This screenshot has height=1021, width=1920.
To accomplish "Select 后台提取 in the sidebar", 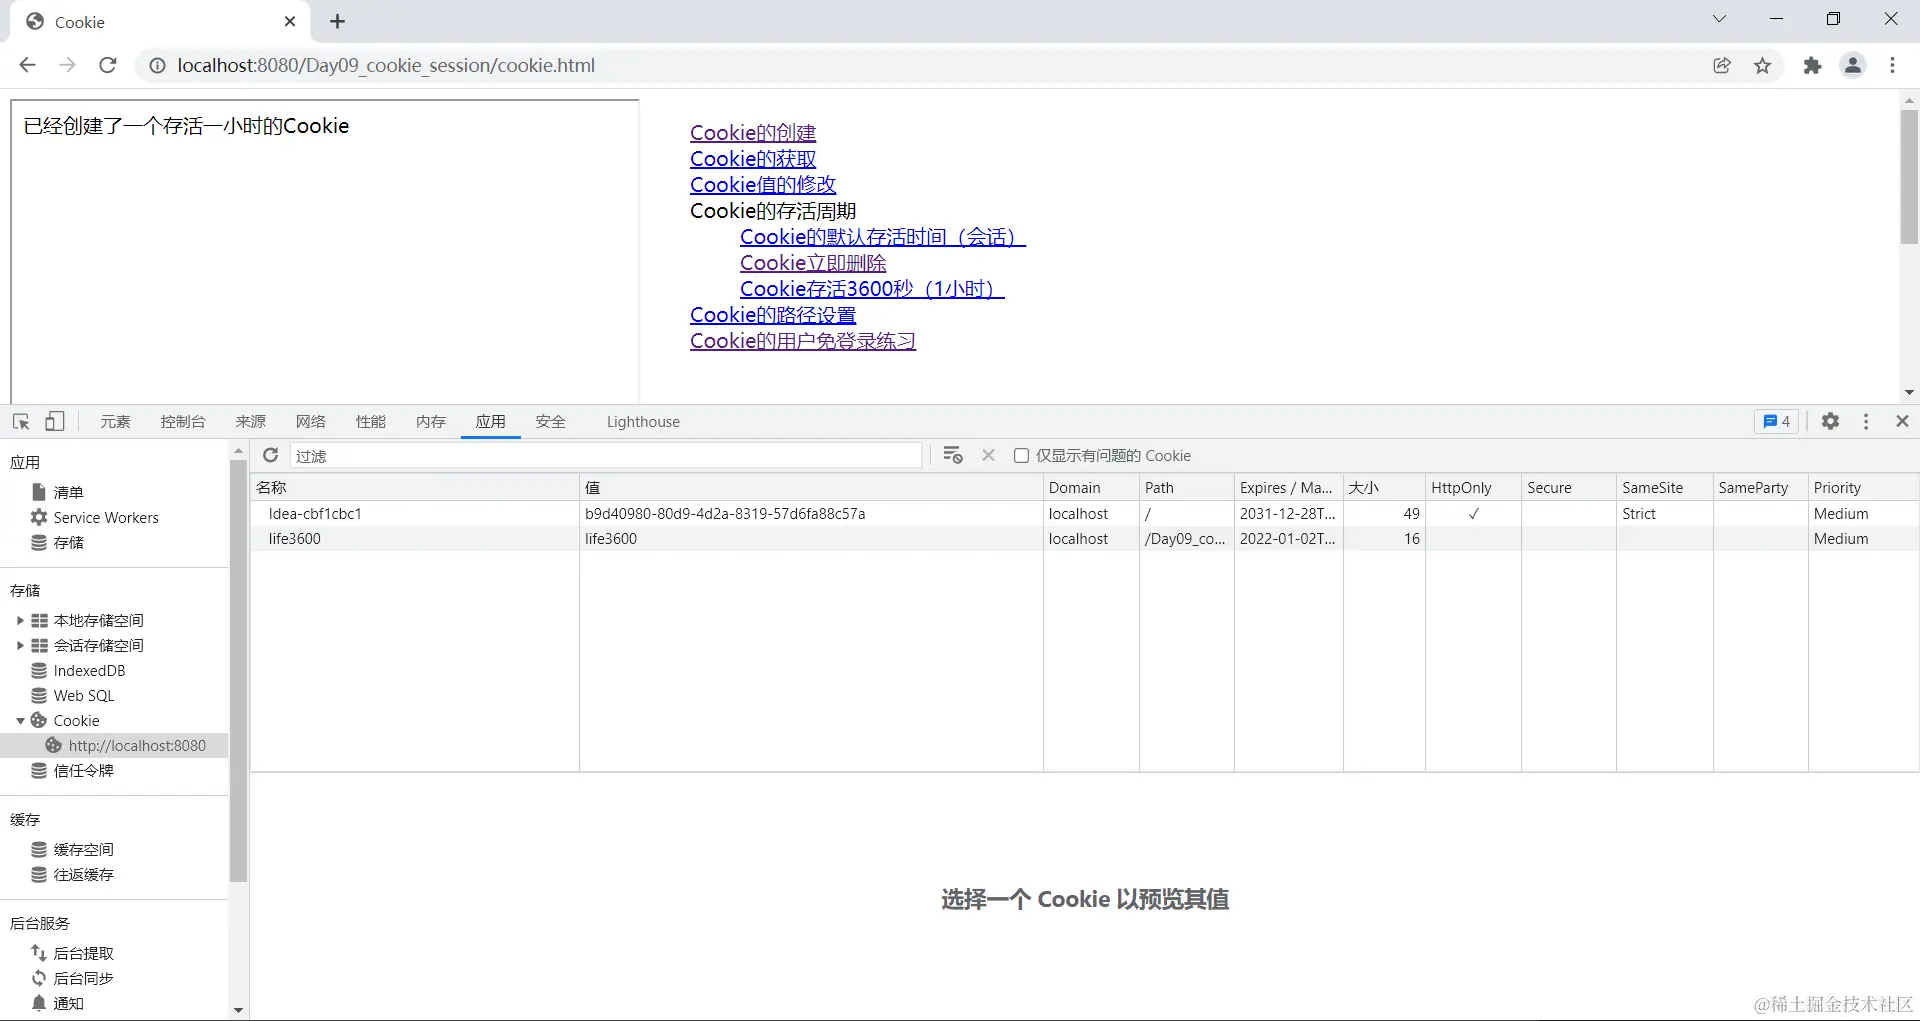I will click(83, 953).
